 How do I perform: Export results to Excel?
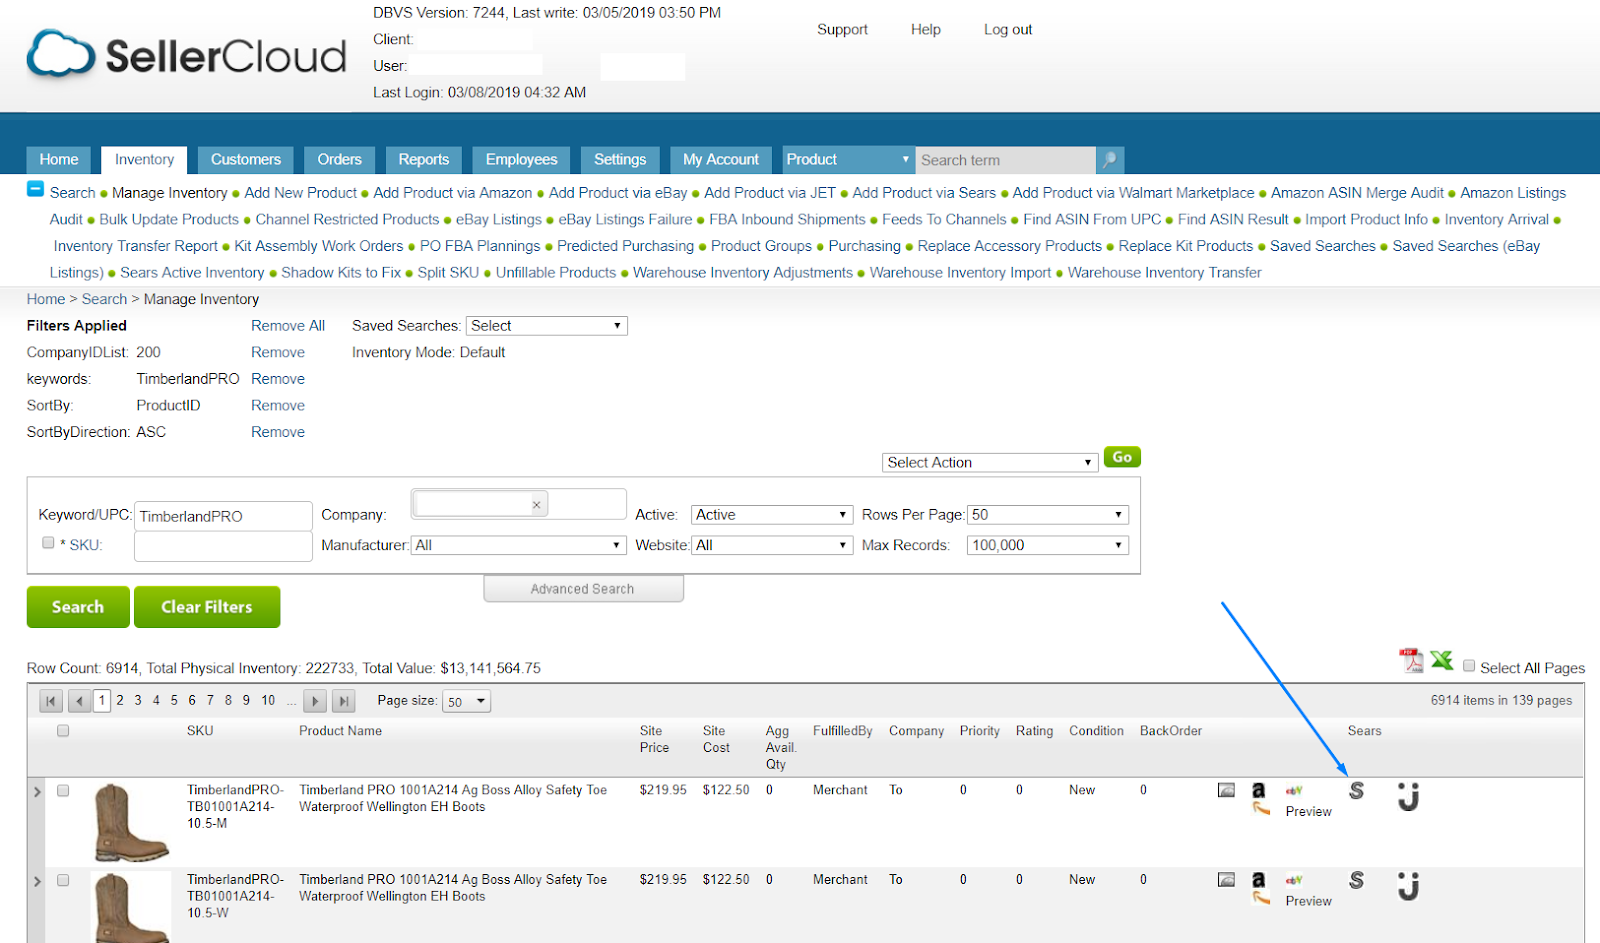[1442, 660]
